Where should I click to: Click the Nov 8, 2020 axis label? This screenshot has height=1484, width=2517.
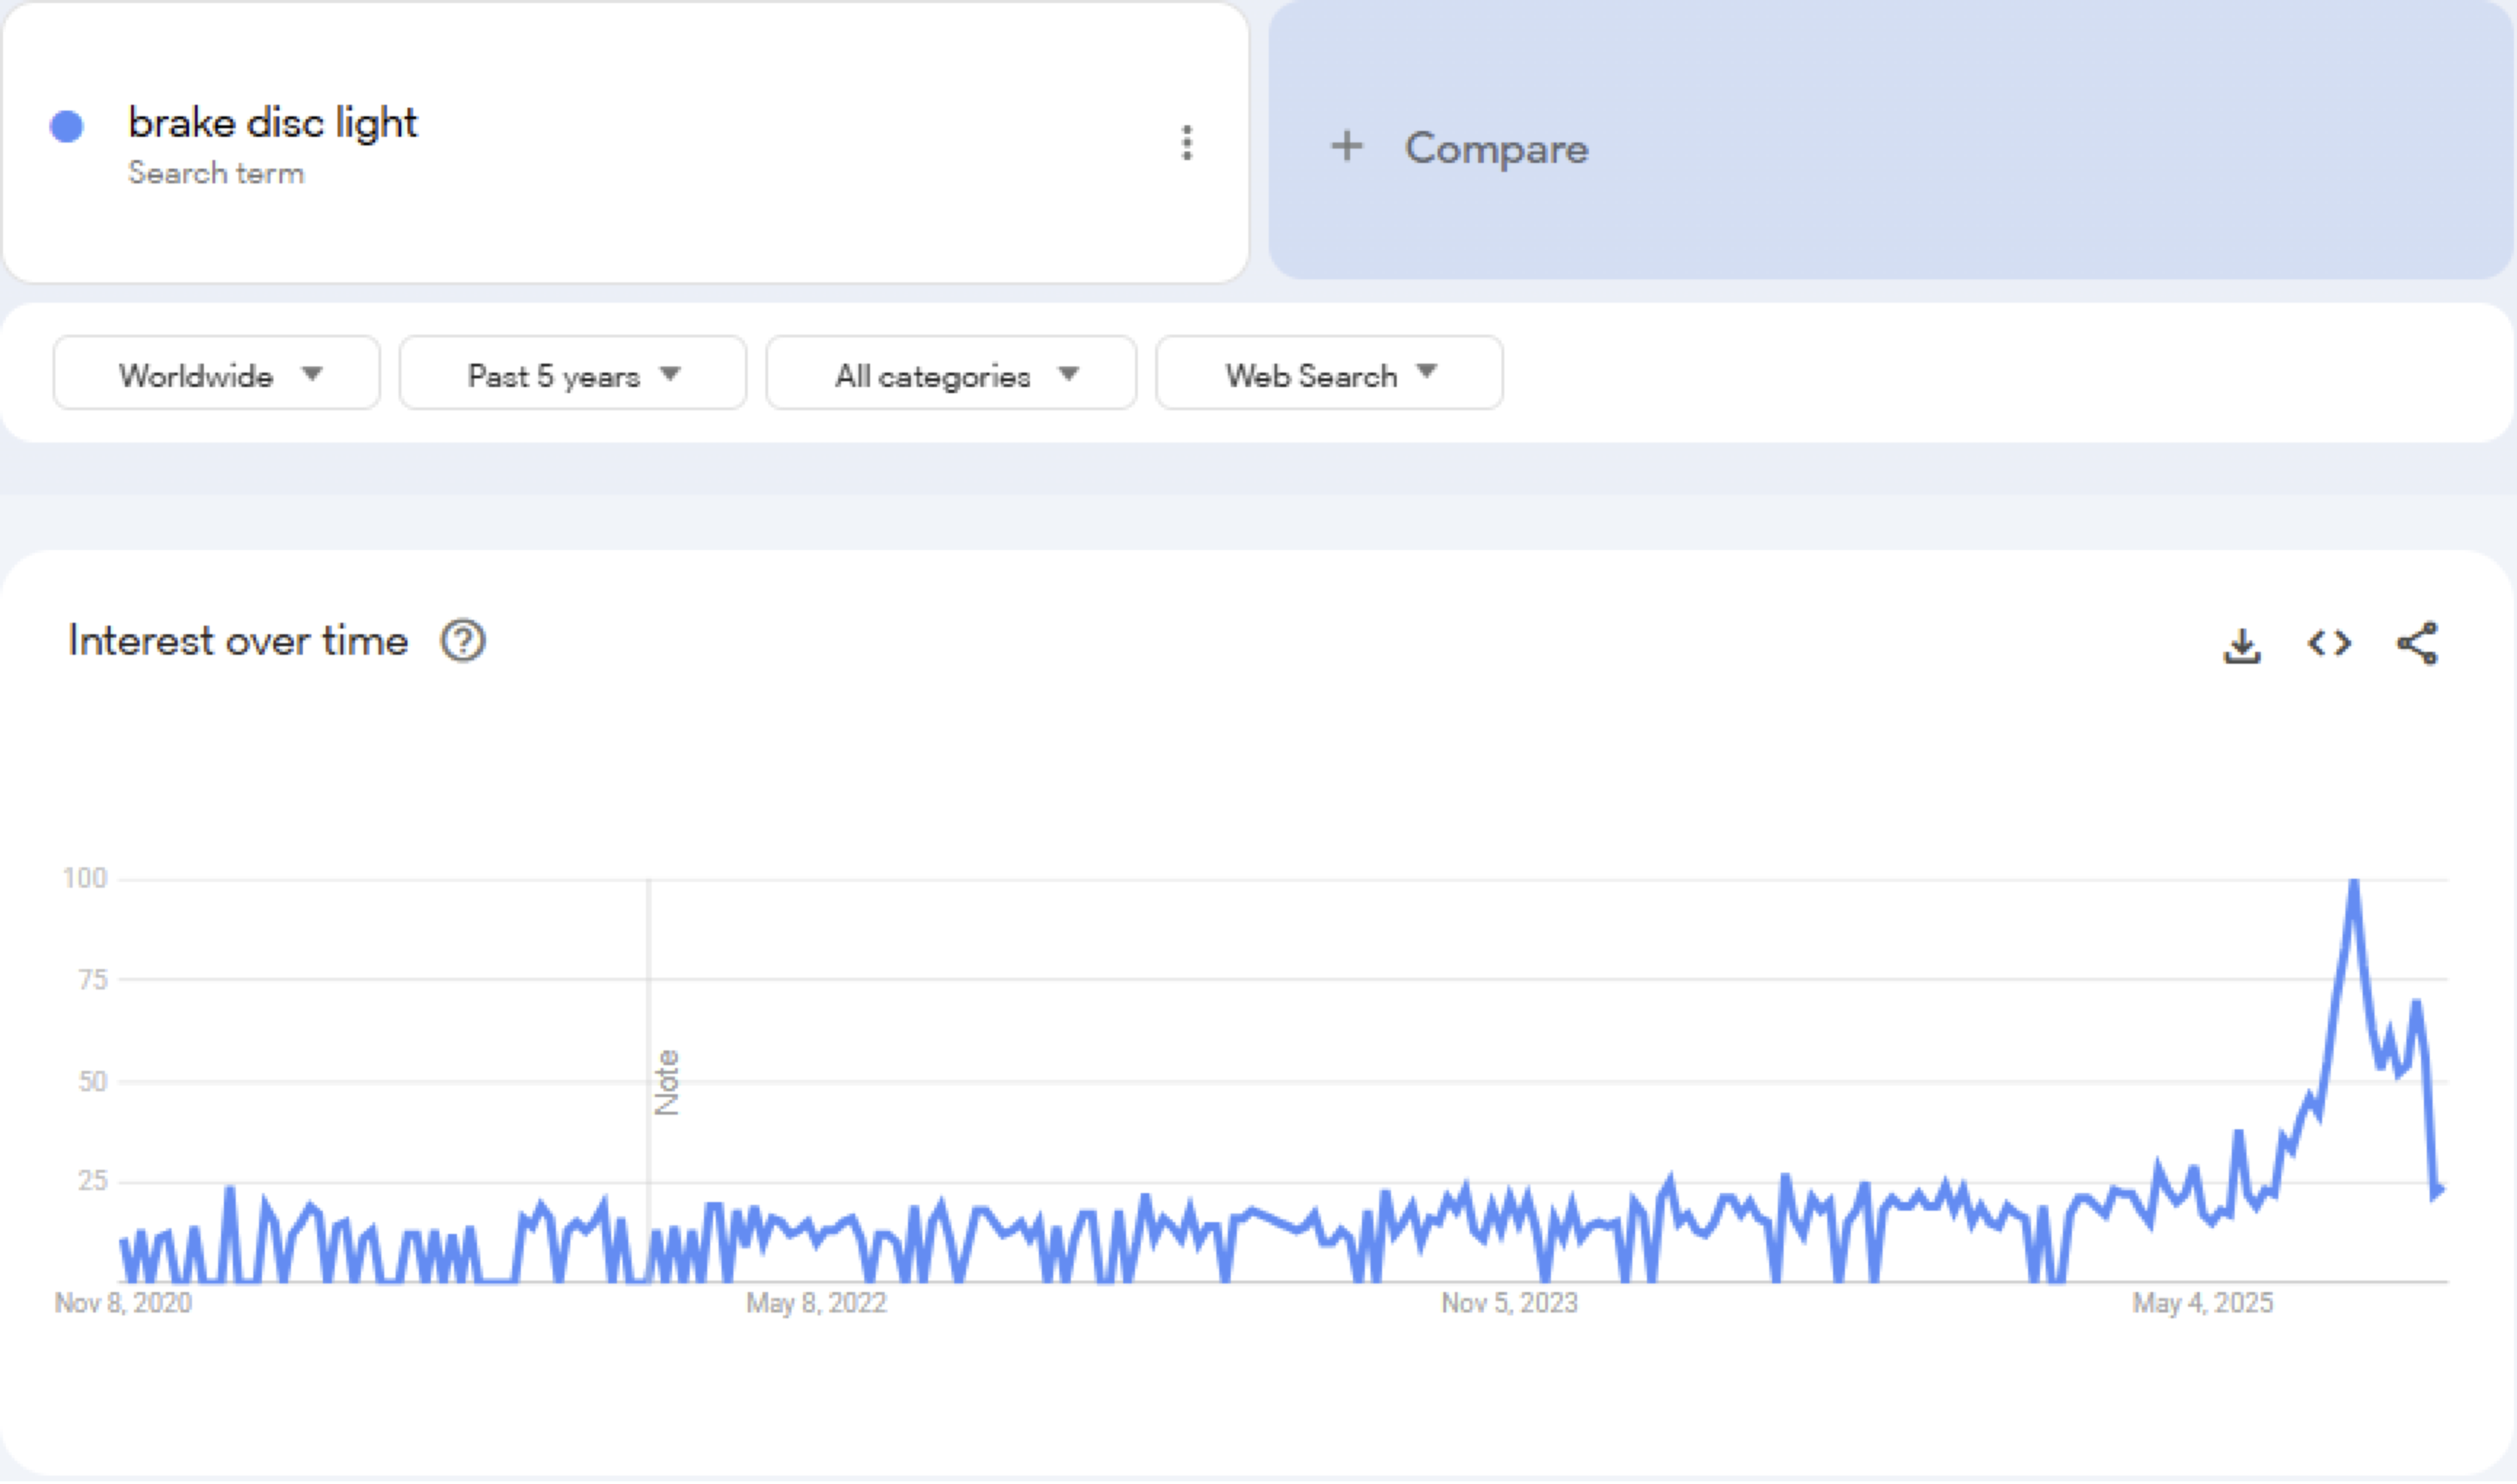[123, 1303]
